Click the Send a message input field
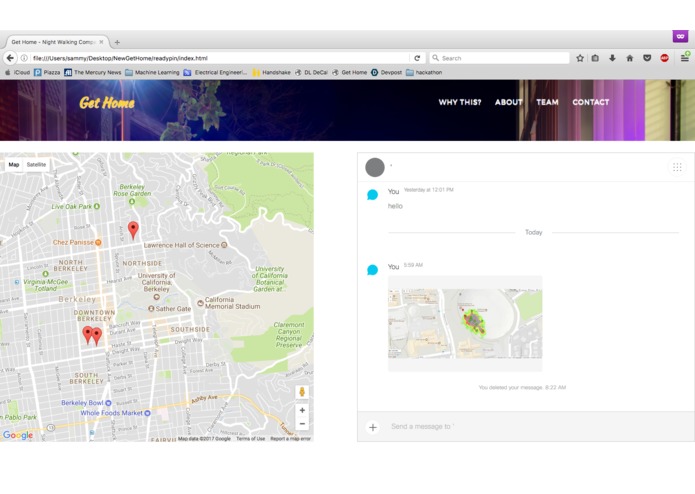The height and width of the screenshot is (494, 695). point(536,426)
